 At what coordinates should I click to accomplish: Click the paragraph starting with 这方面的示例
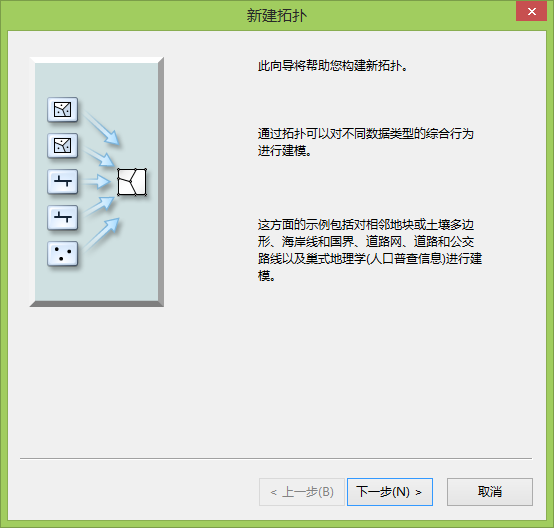pos(370,250)
